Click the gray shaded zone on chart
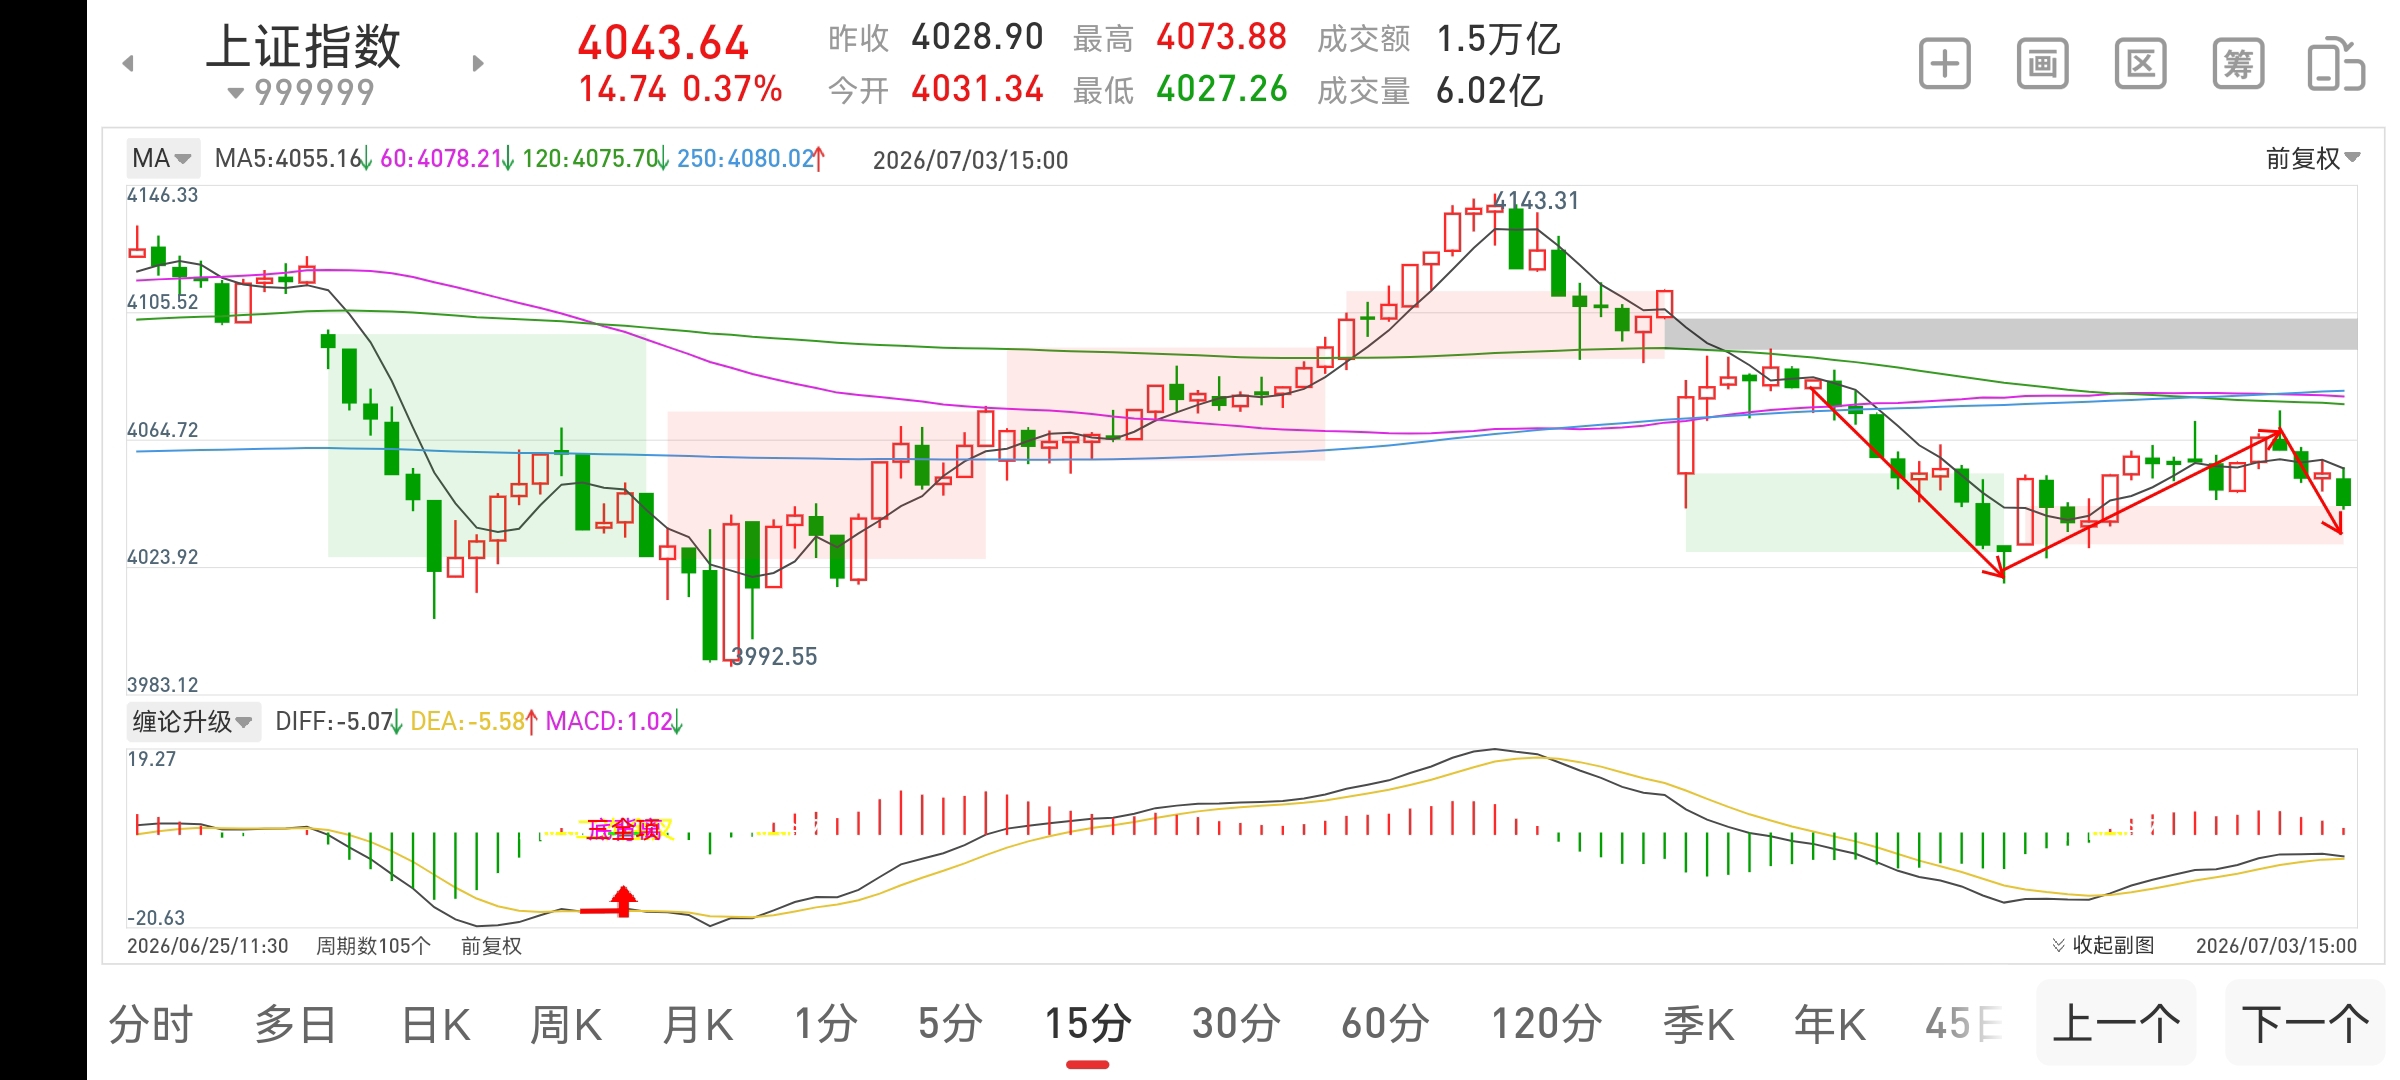 2020,334
